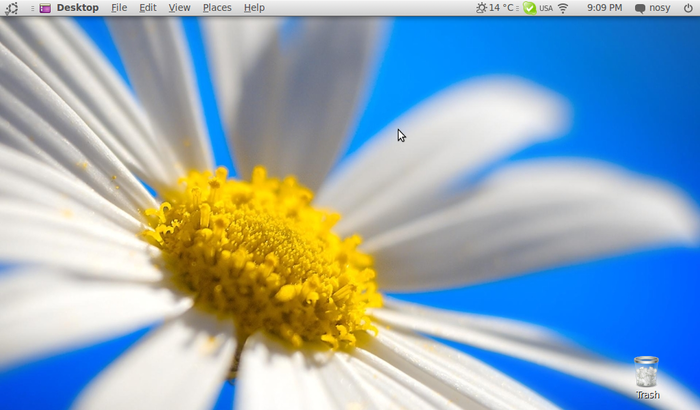
Task: Select the Trash icon on desktop
Action: 646,372
